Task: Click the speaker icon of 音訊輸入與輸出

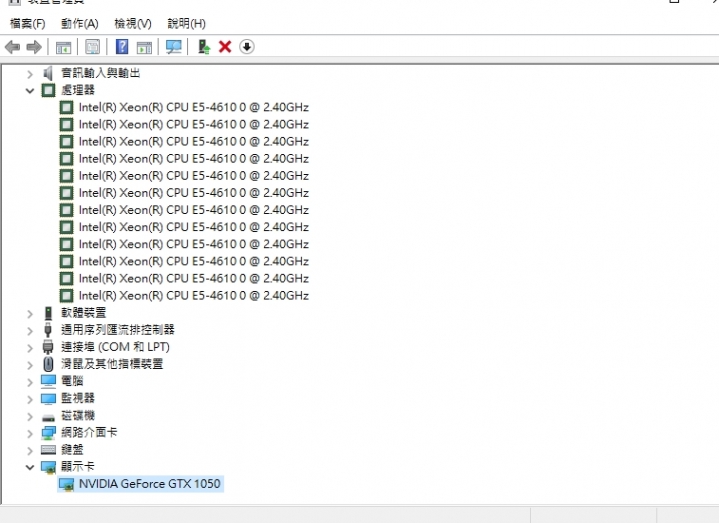Action: point(48,73)
